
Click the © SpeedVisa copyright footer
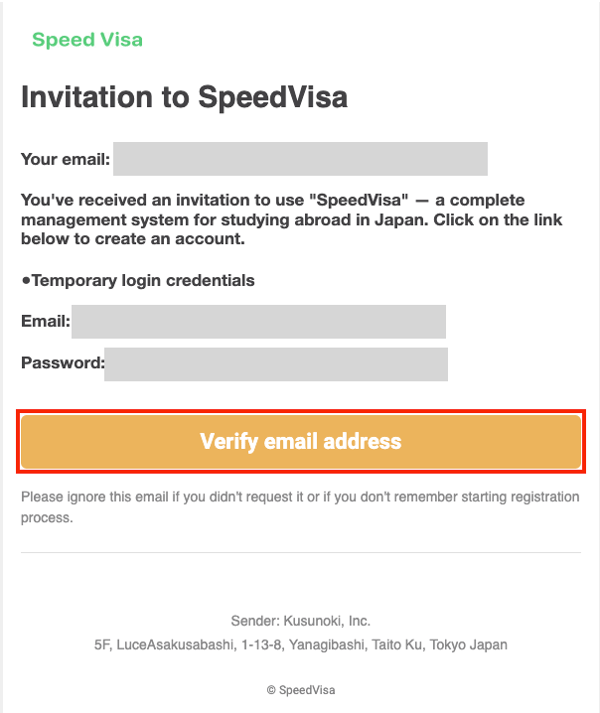[301, 690]
